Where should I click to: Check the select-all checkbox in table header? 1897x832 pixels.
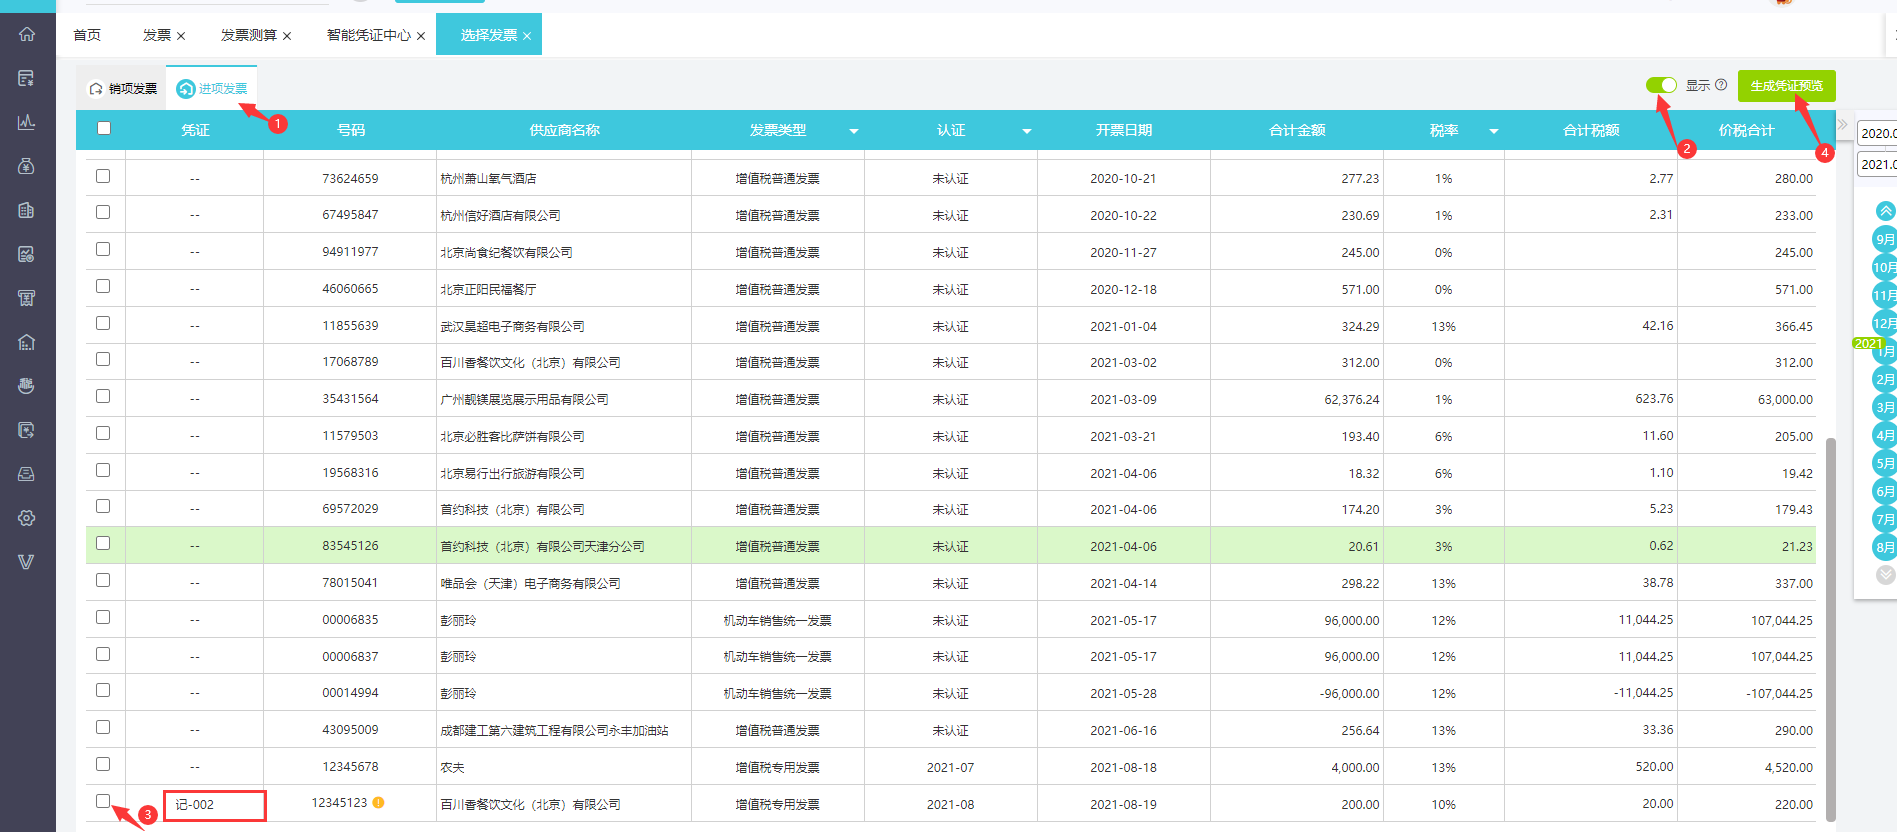(104, 128)
